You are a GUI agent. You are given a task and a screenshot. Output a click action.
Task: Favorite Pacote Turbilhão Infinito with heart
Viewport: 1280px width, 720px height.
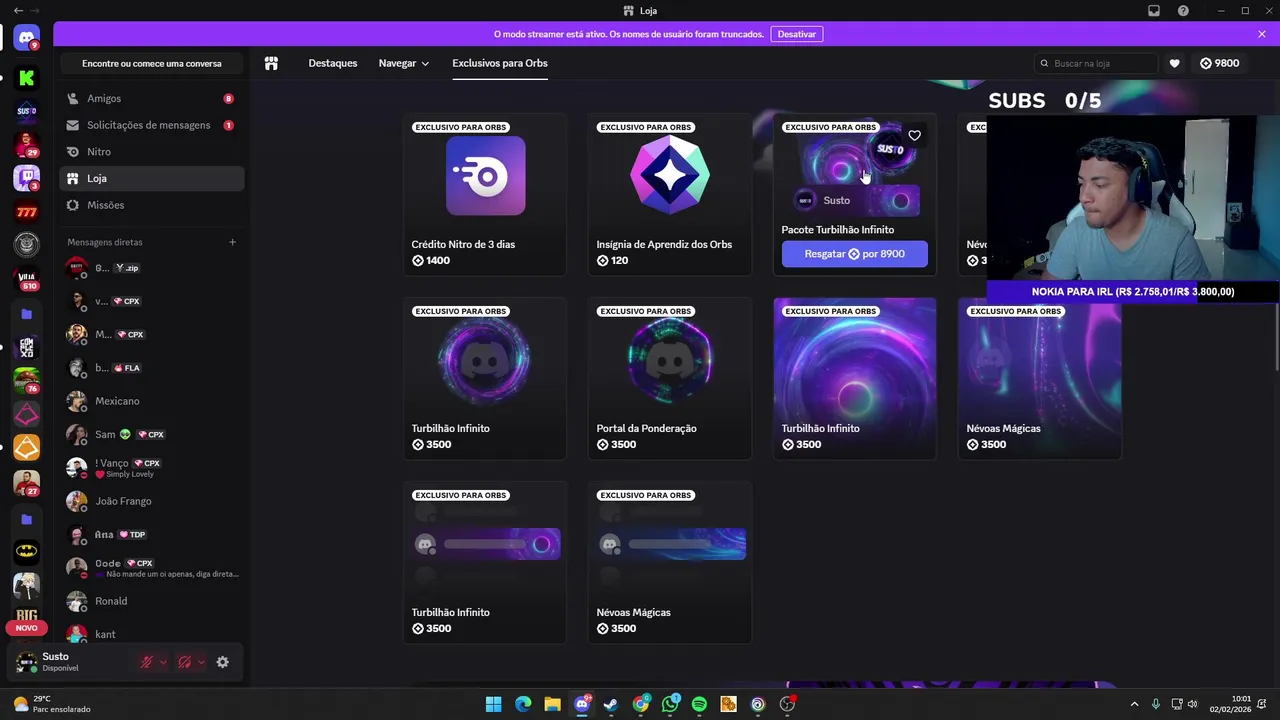pyautogui.click(x=914, y=136)
